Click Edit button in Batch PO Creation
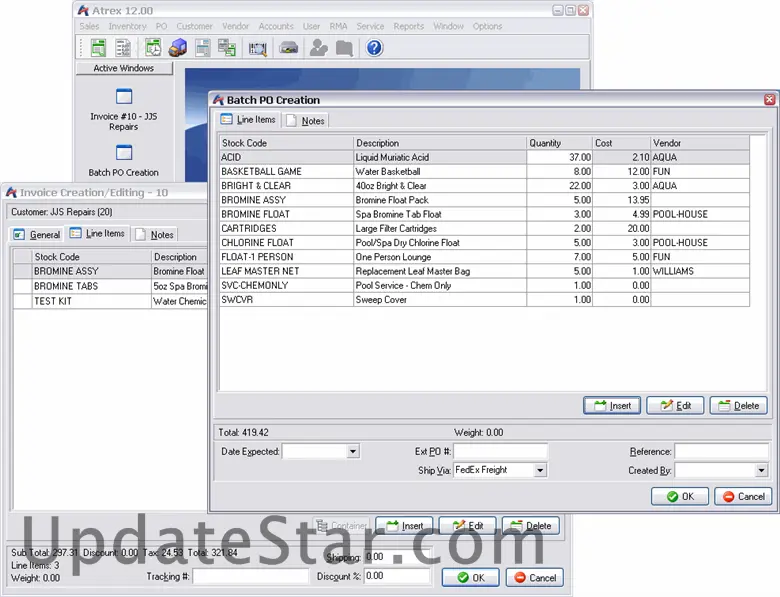 [675, 406]
